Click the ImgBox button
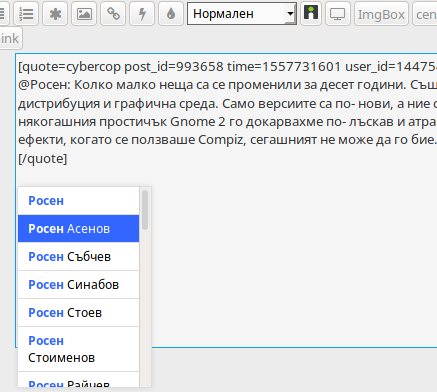Image resolution: width=437 pixels, height=392 pixels. [381, 14]
